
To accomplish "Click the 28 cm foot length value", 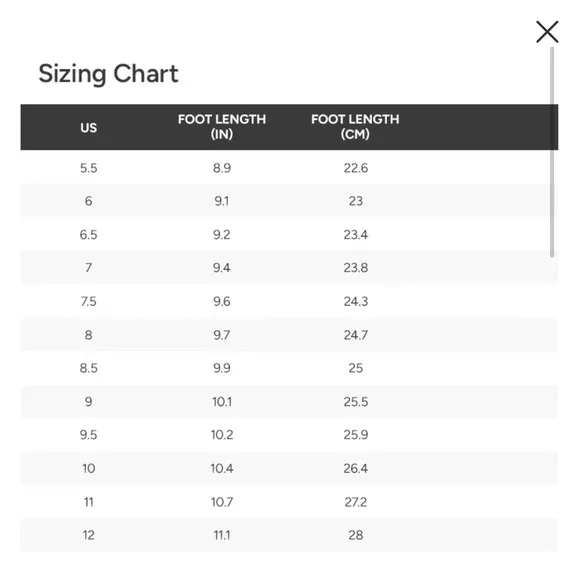I will pyautogui.click(x=355, y=535).
